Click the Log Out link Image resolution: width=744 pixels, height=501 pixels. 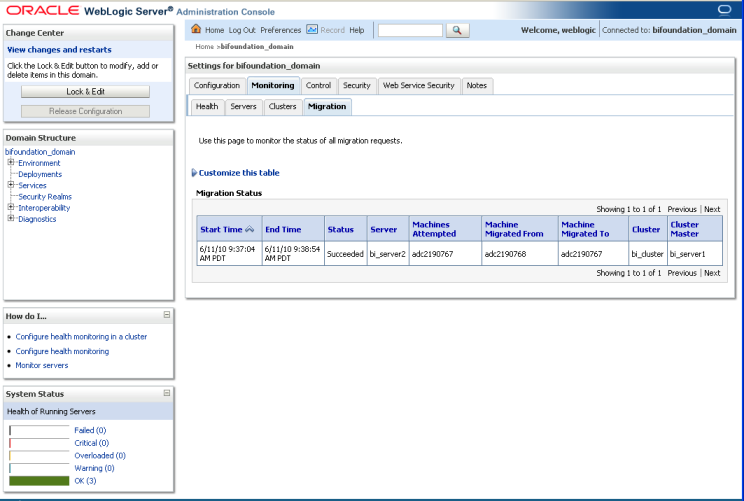(x=242, y=30)
